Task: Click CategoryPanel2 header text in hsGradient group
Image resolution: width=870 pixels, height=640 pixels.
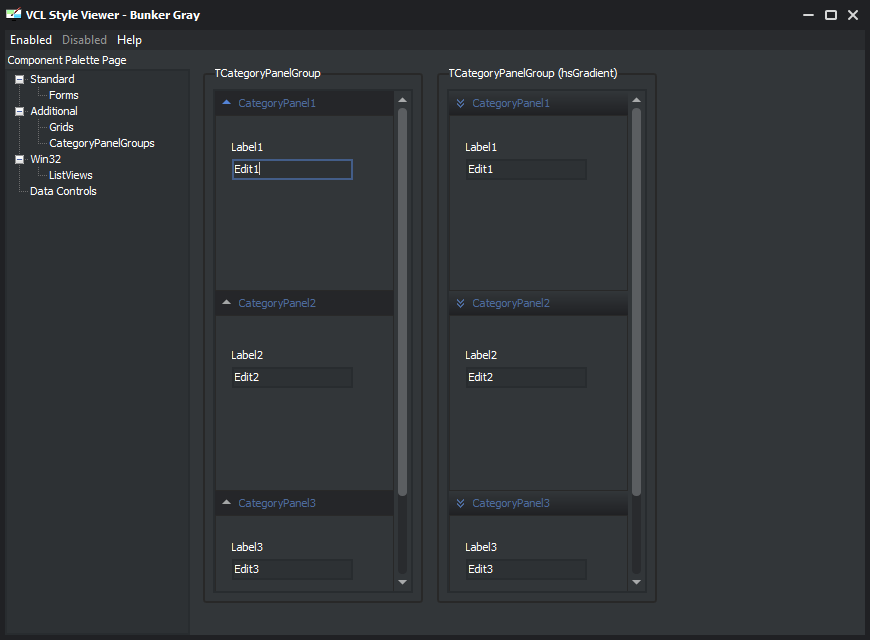Action: click(511, 303)
